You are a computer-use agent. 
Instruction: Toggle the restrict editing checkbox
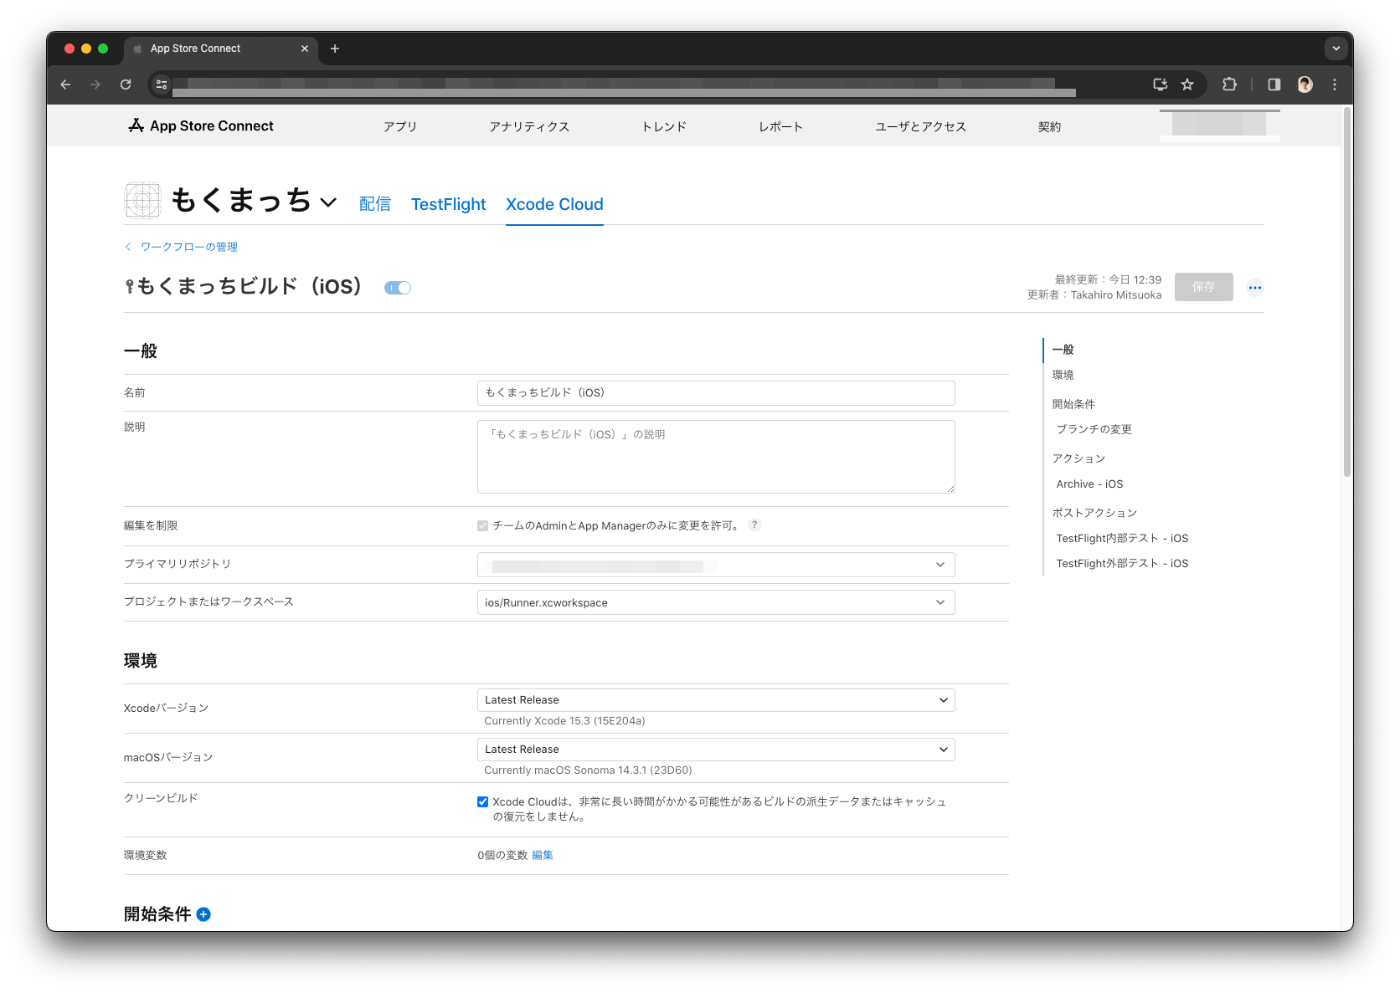(483, 526)
